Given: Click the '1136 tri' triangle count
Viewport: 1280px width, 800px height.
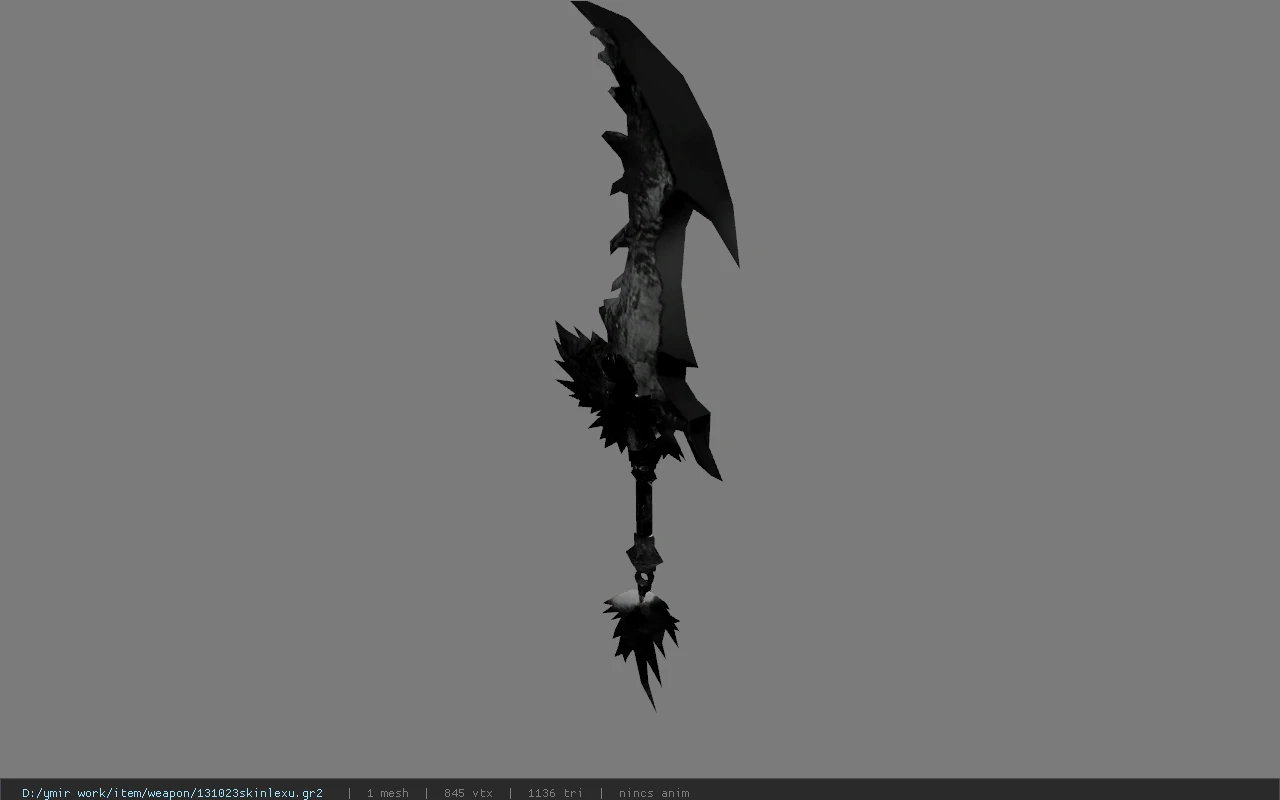Looking at the screenshot, I should coord(555,793).
